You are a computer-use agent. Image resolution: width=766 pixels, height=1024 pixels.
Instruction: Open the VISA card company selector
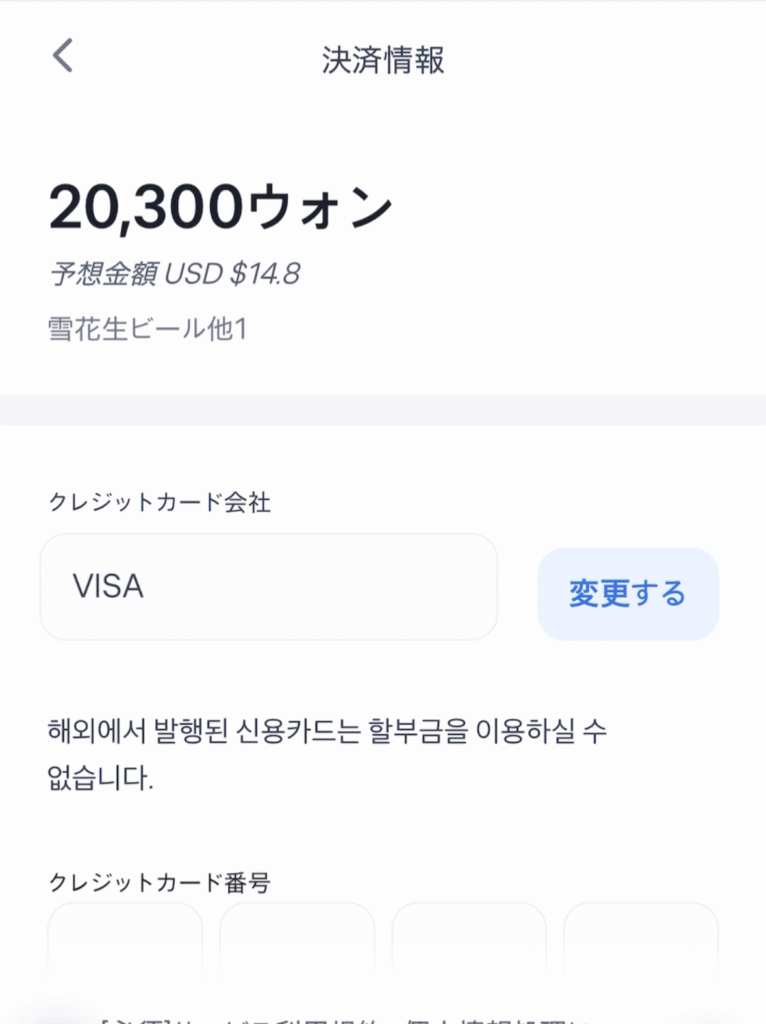tap(268, 587)
